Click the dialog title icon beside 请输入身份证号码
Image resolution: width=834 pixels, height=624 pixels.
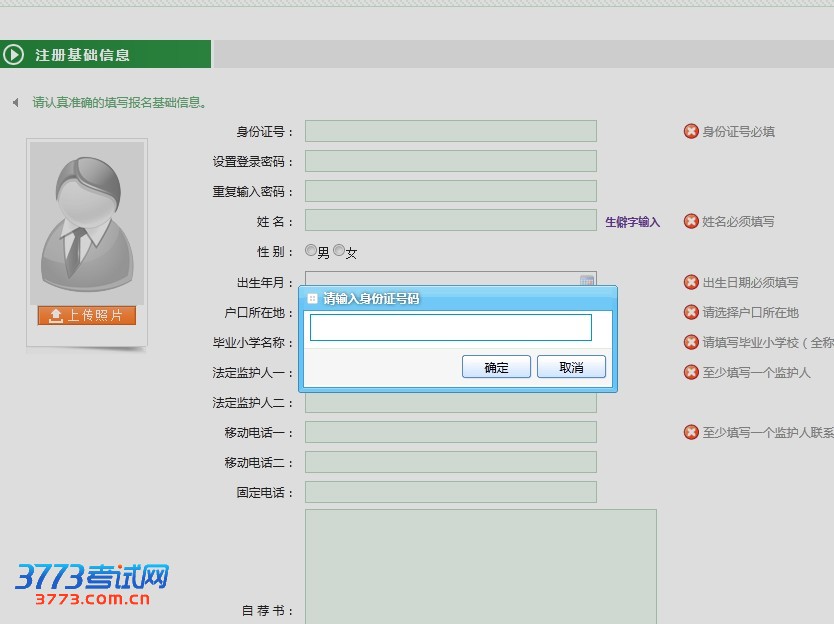(x=312, y=298)
